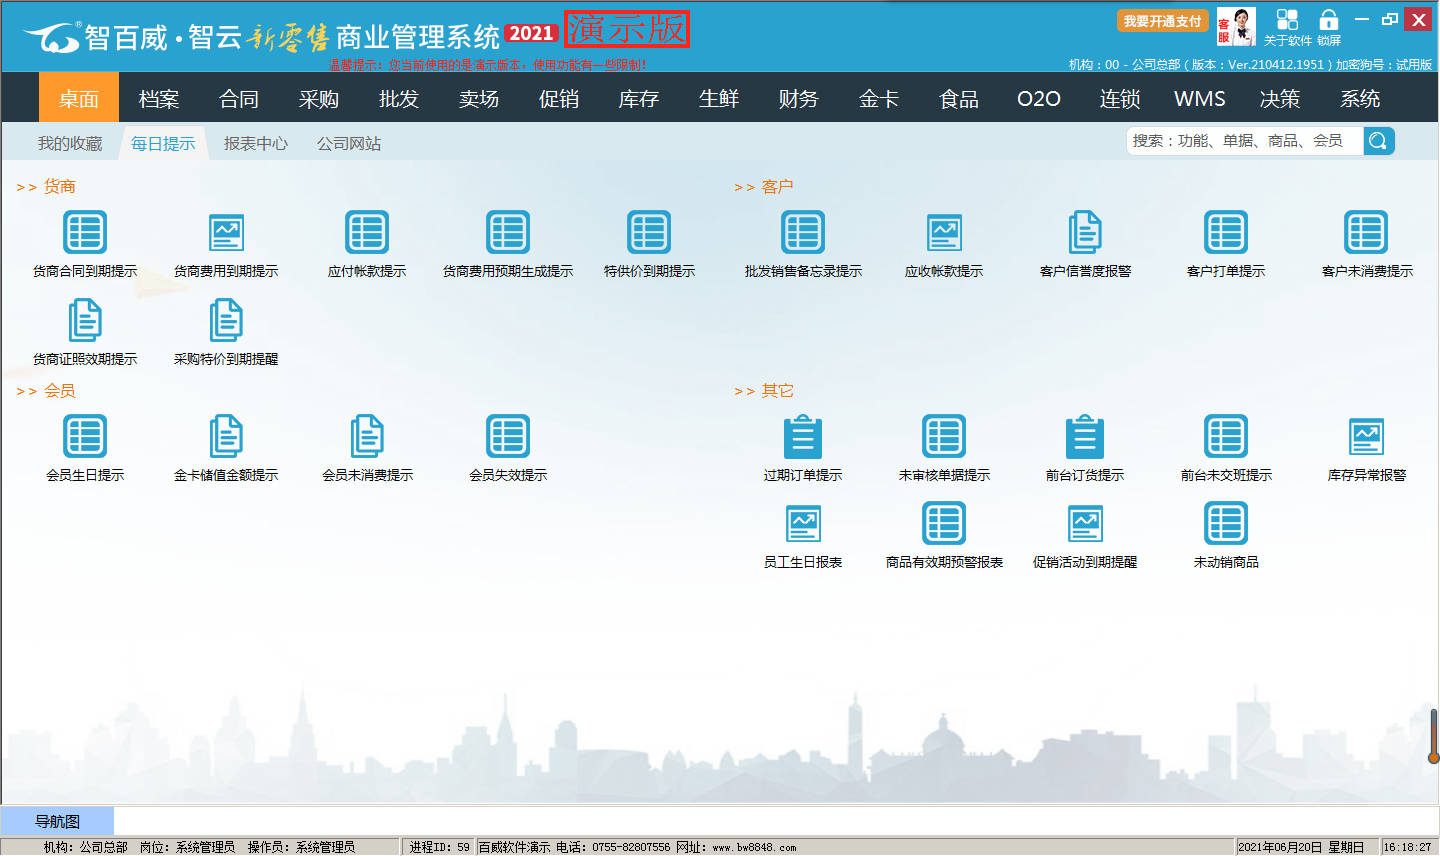Launch 过期订单提示 clipboard icon
Viewport: 1440px width, 856px height.
(803, 437)
